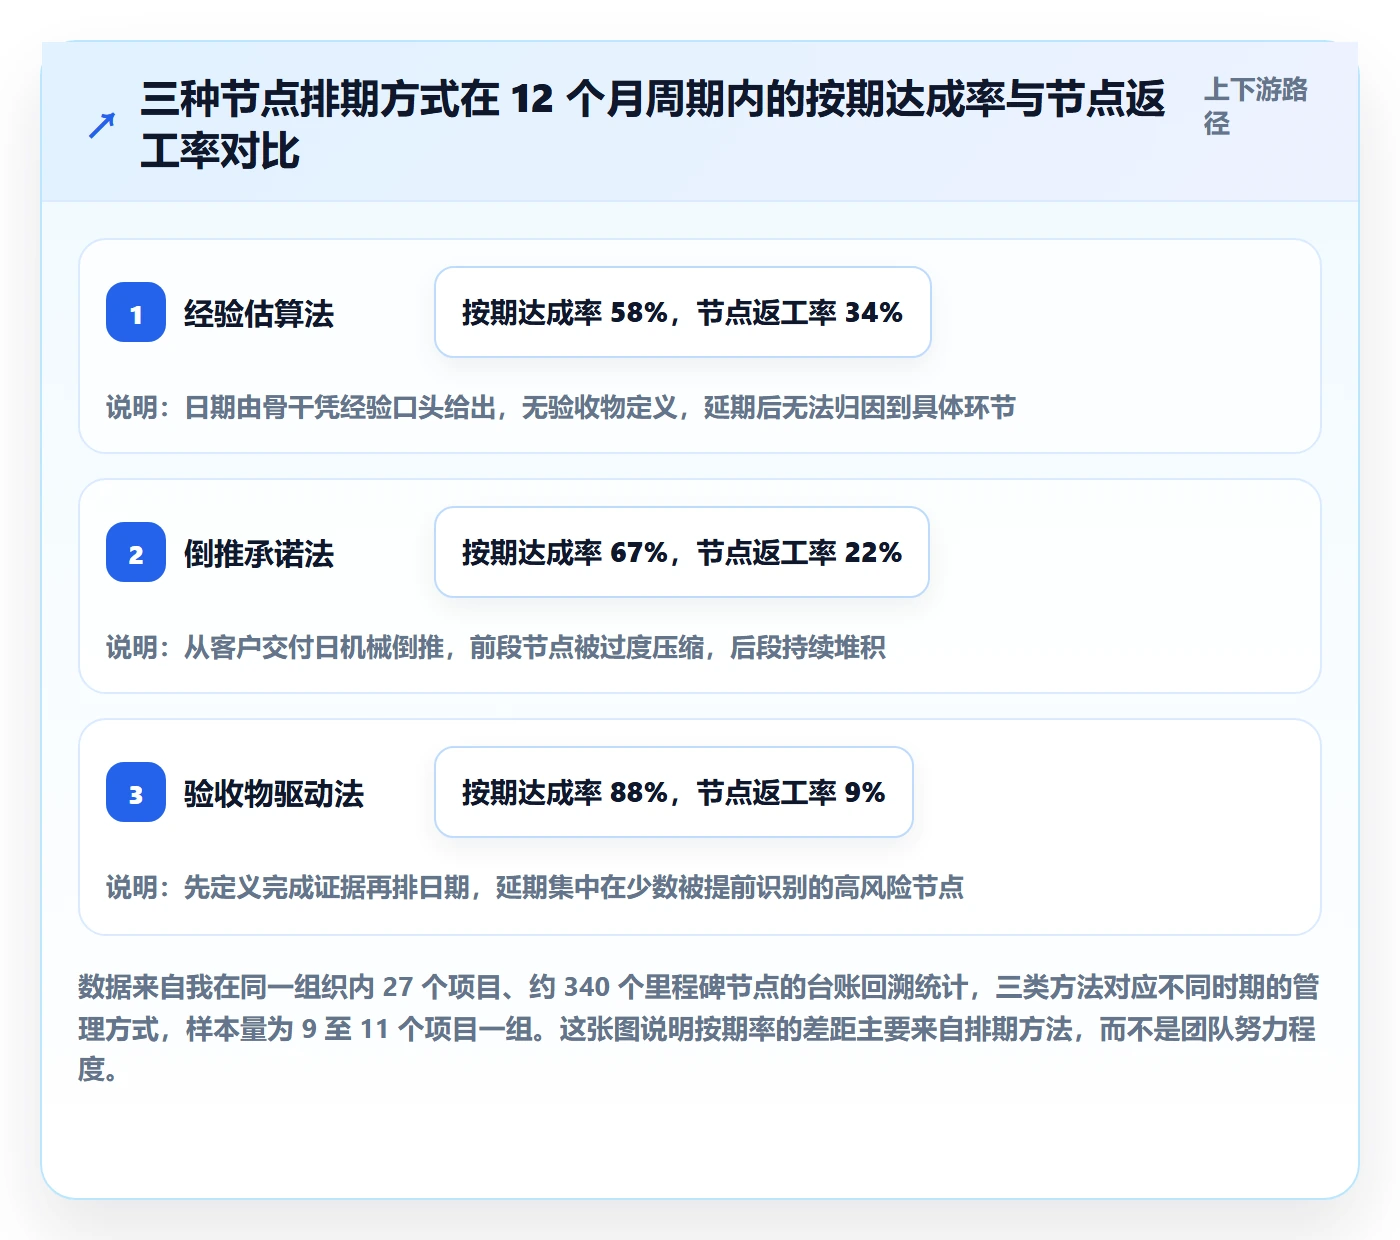The image size is (1400, 1240).
Task: Click the 倒推承诺法 method name
Action: coord(259,553)
